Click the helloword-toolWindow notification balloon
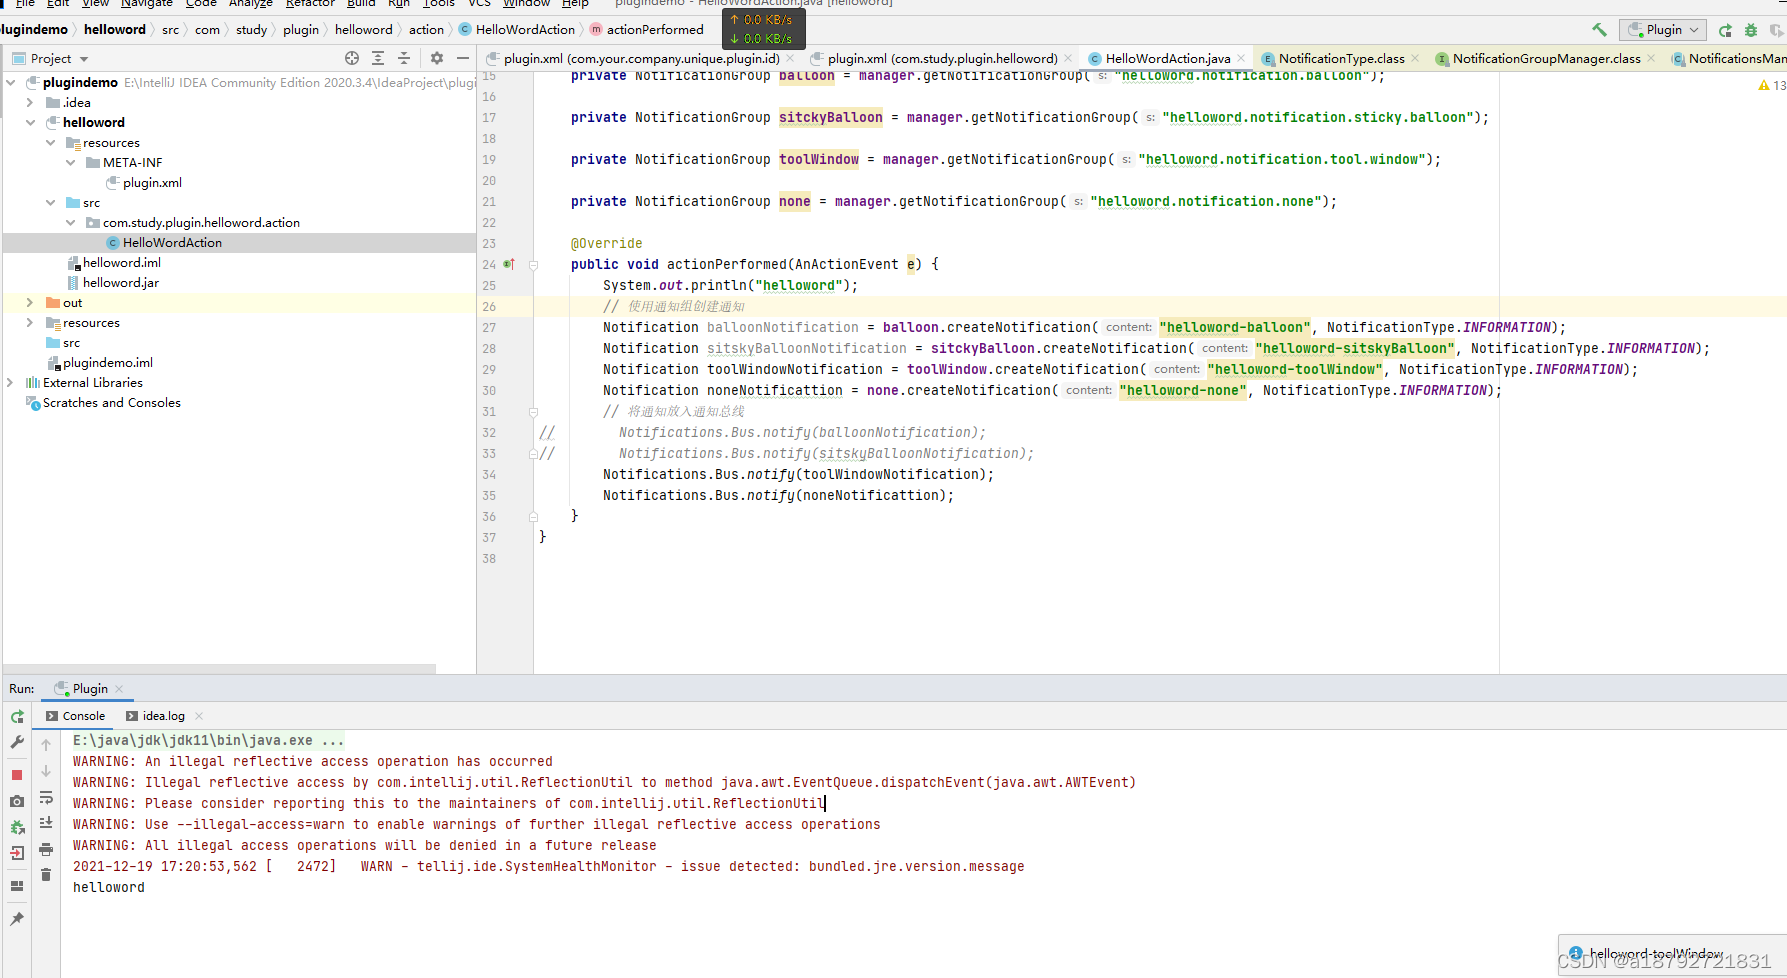The image size is (1787, 978). [1672, 956]
